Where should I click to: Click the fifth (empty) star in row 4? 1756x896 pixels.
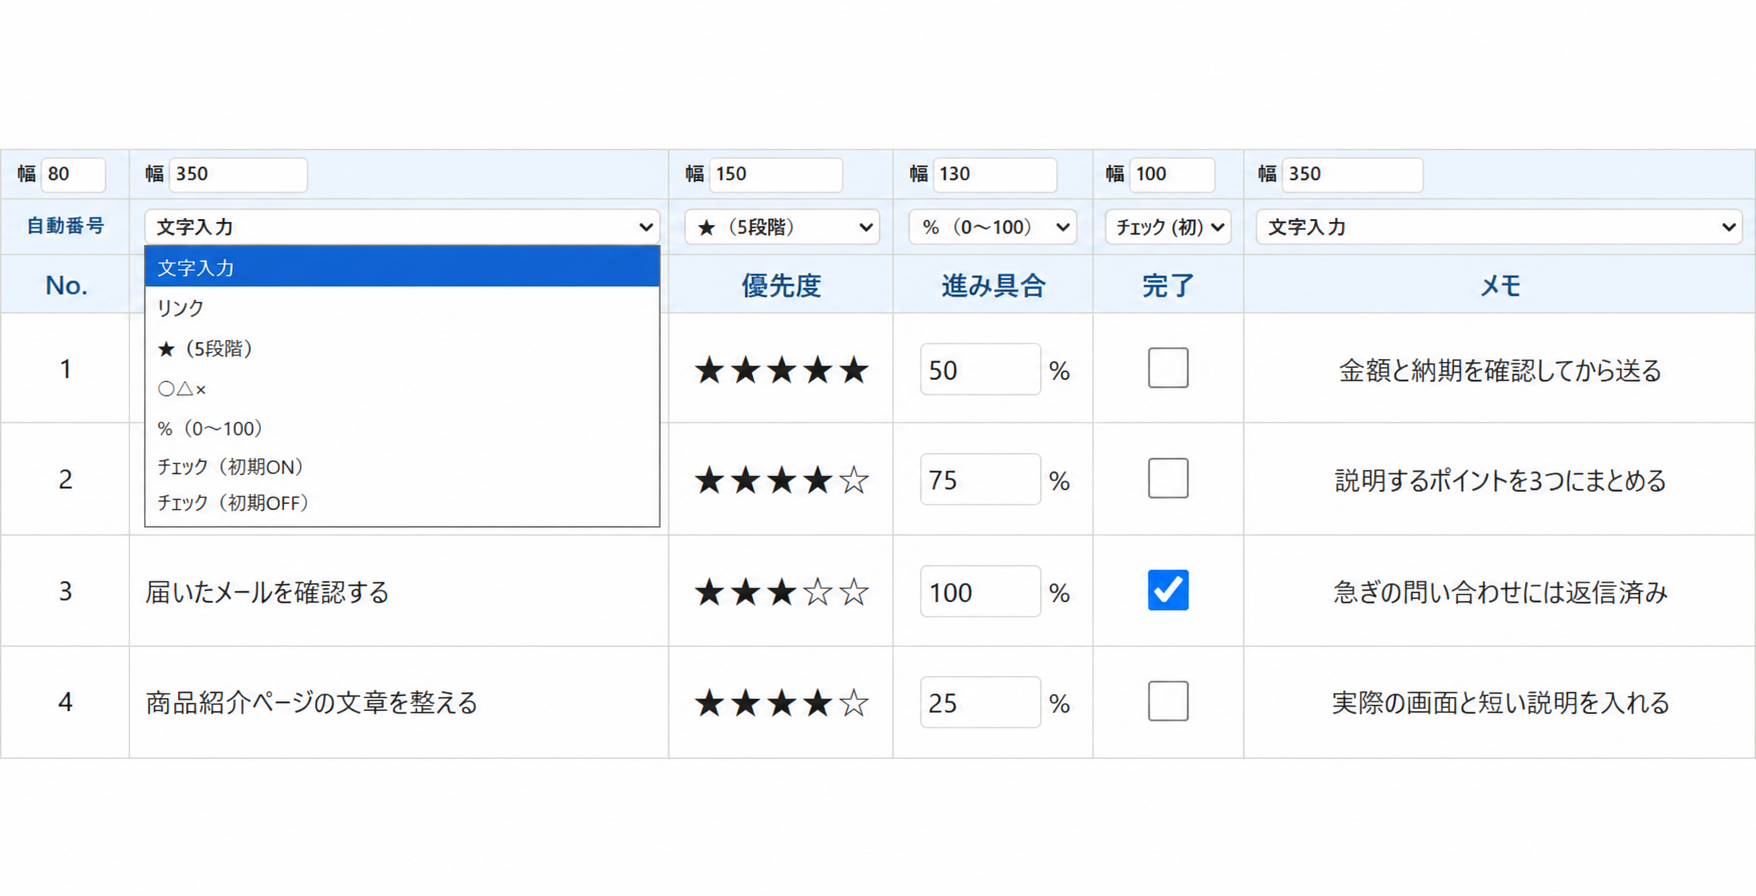pyautogui.click(x=853, y=703)
